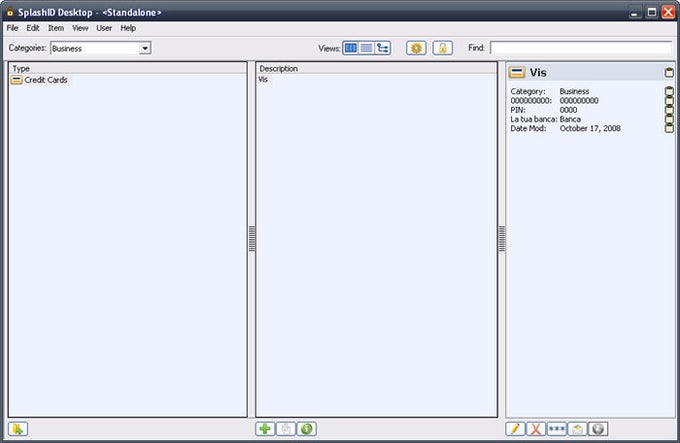680x443 pixels.
Task: Switch to the panel (three-column) view
Action: tap(350, 48)
